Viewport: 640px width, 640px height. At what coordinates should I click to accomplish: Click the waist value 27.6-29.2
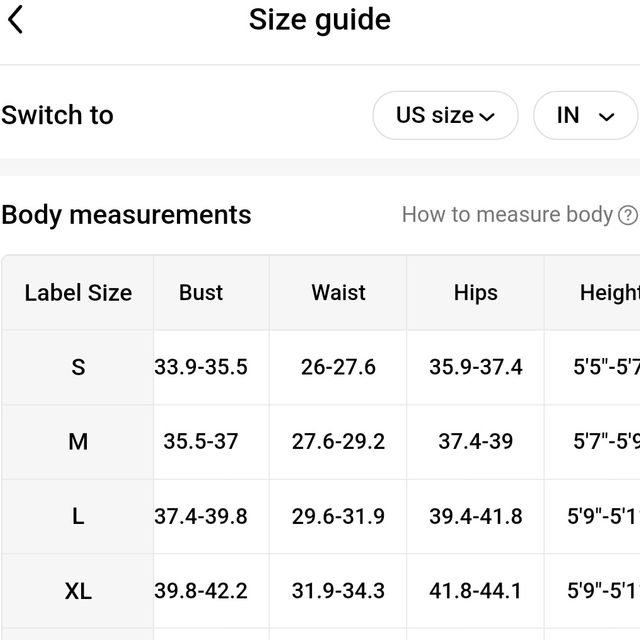click(x=338, y=442)
